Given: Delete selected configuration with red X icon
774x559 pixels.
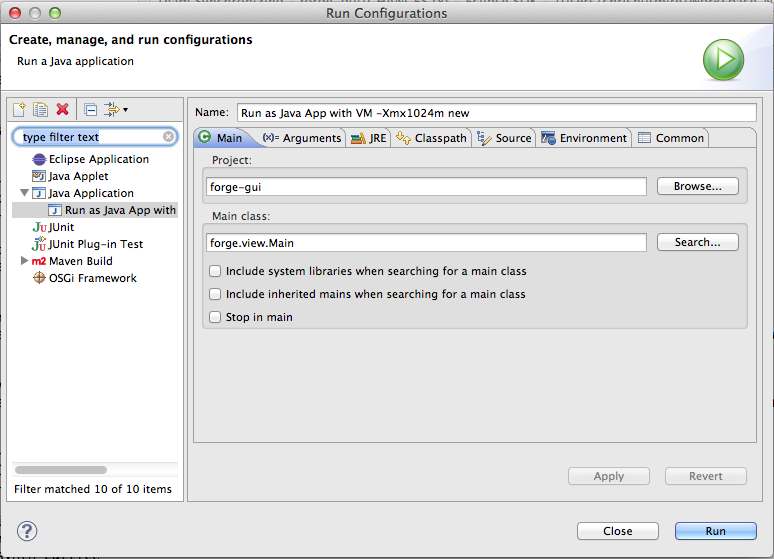Looking at the screenshot, I should [62, 110].
